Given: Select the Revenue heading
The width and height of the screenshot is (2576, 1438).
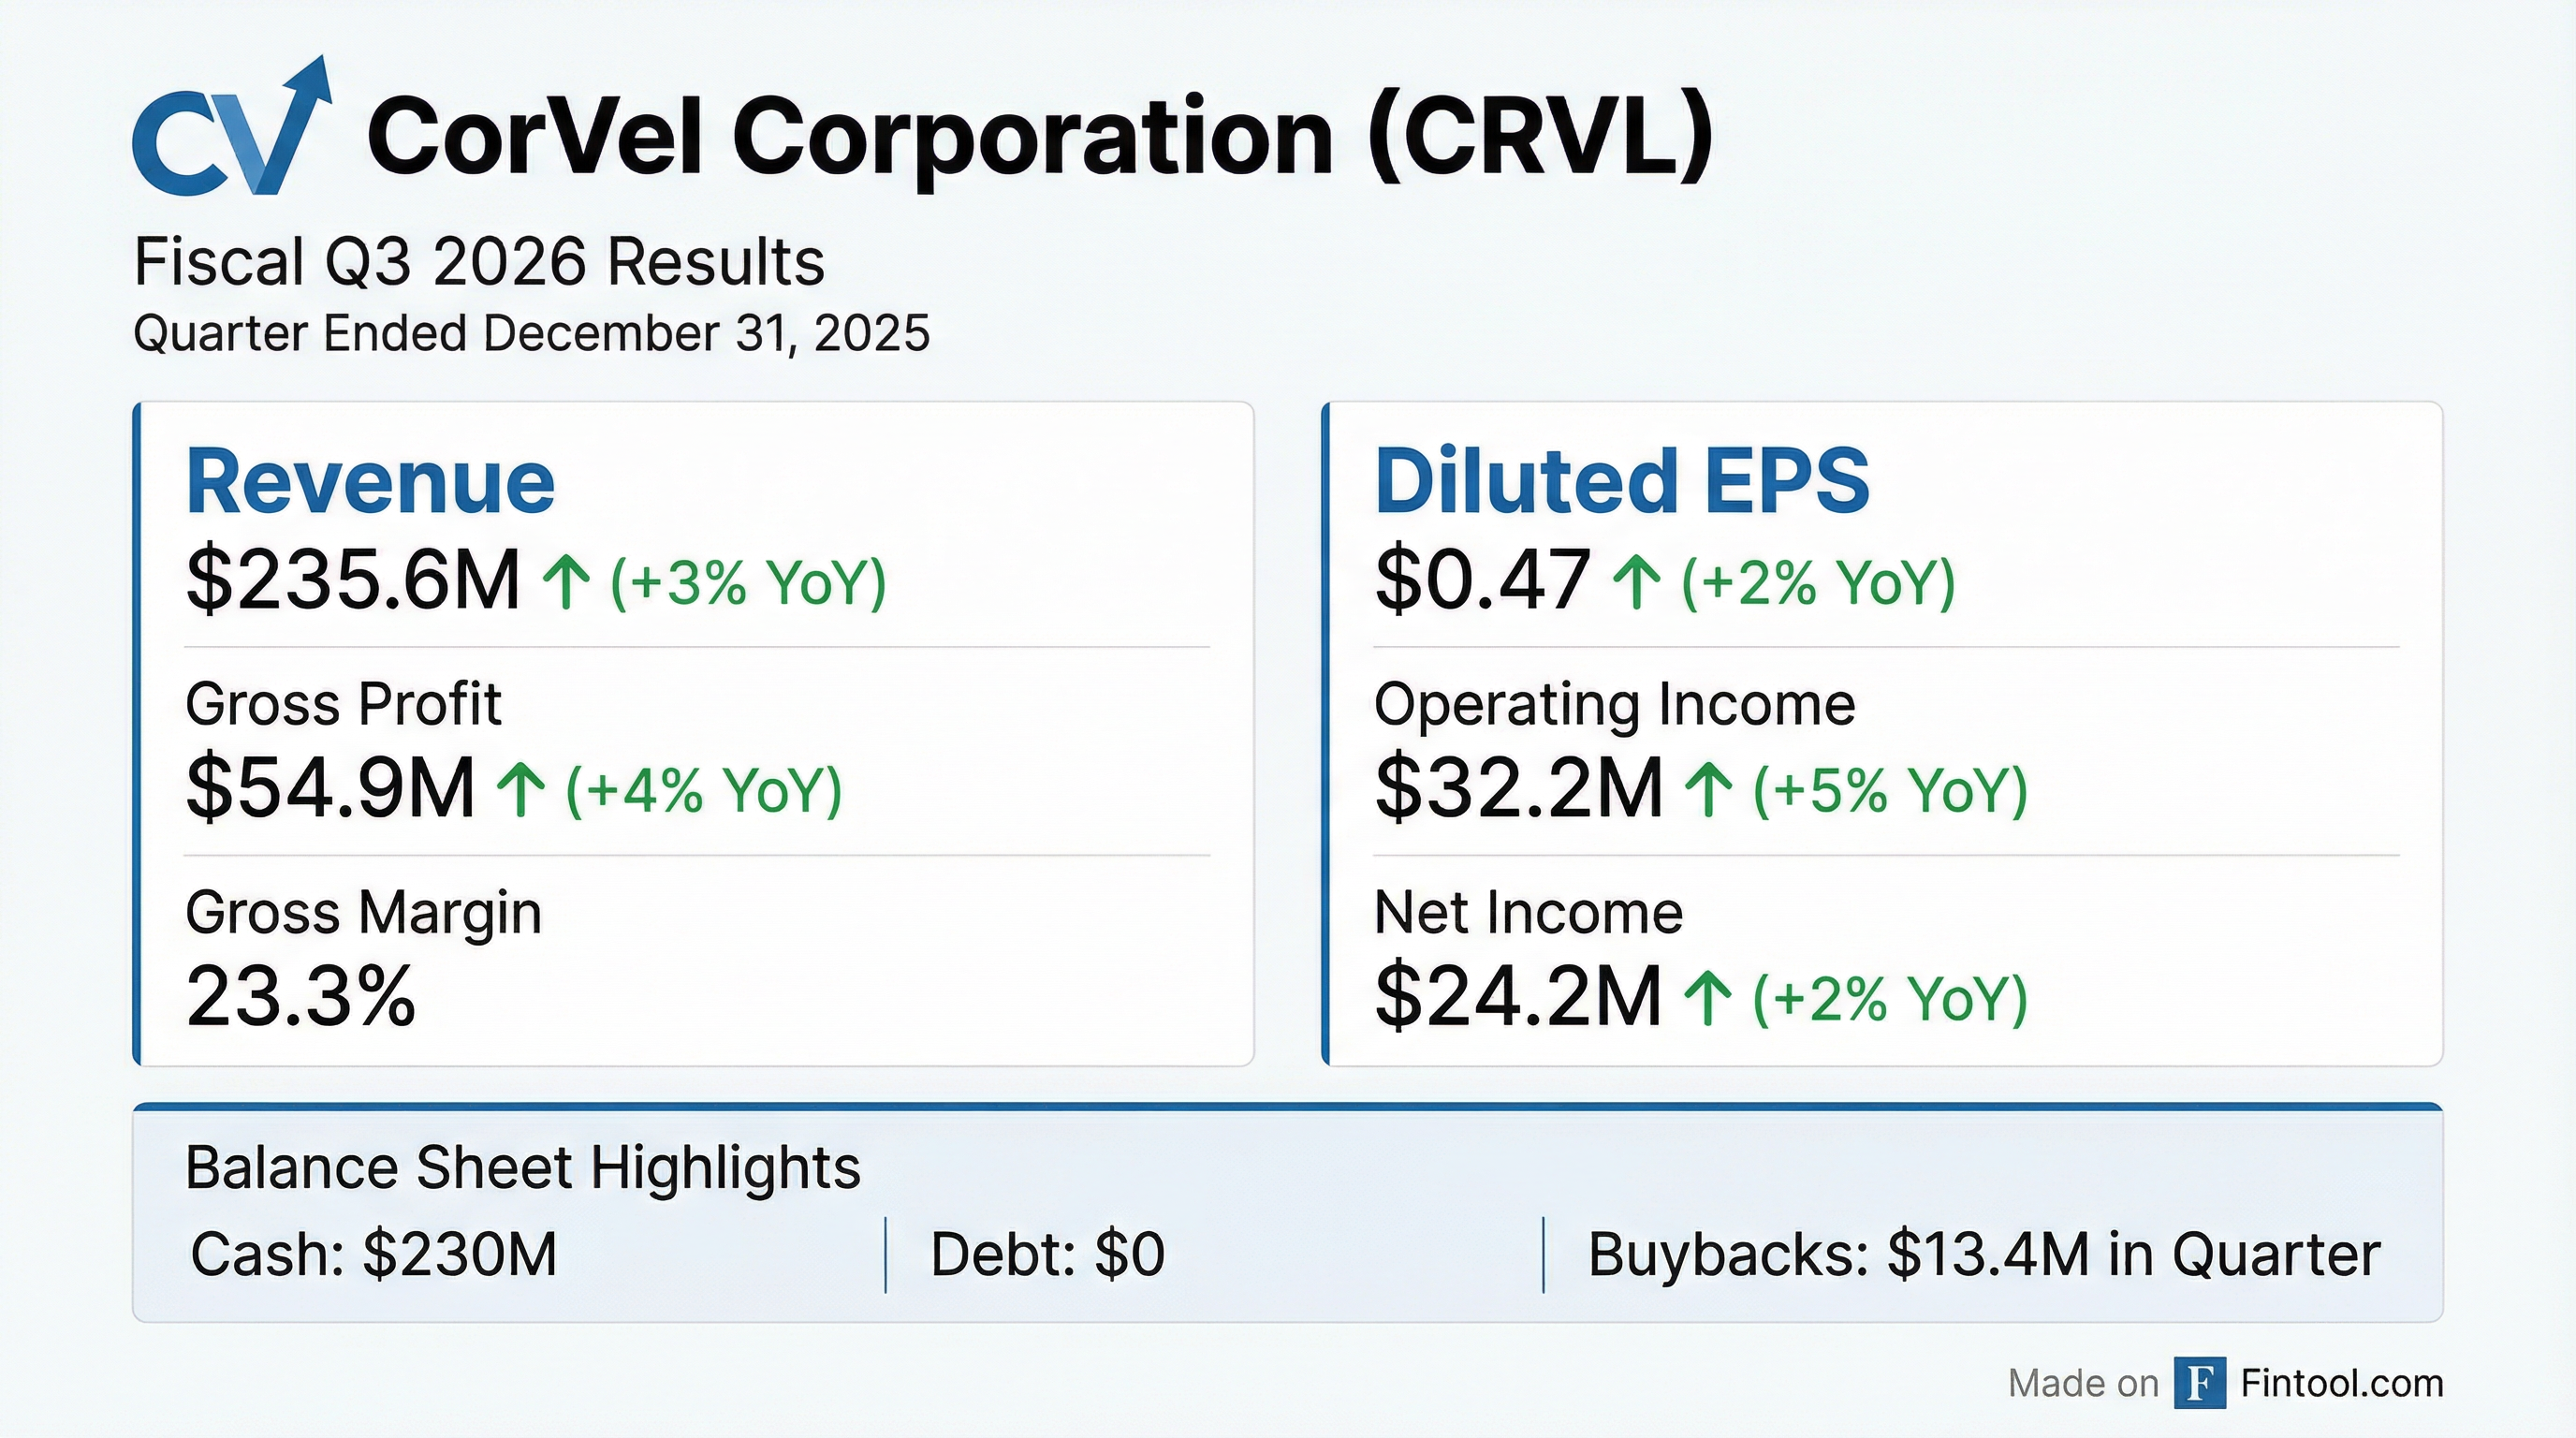Looking at the screenshot, I should click(370, 483).
